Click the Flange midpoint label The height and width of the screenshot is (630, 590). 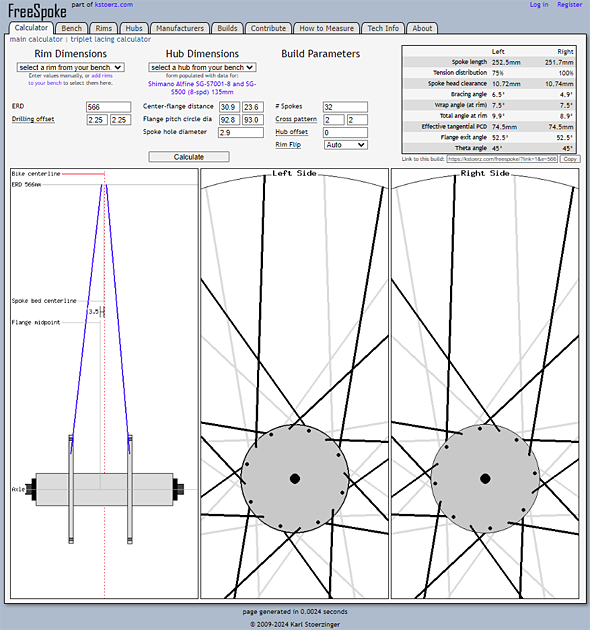[36, 323]
